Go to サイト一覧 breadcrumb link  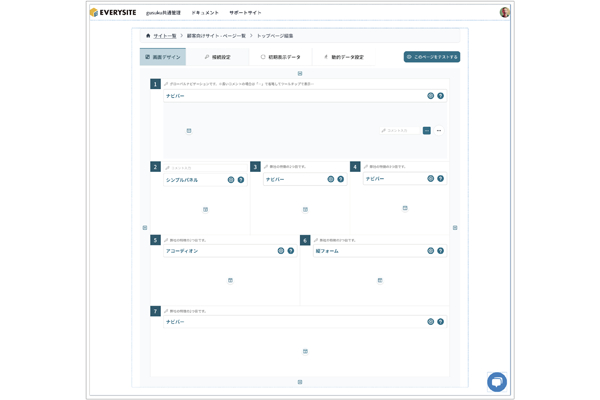[x=165, y=36]
